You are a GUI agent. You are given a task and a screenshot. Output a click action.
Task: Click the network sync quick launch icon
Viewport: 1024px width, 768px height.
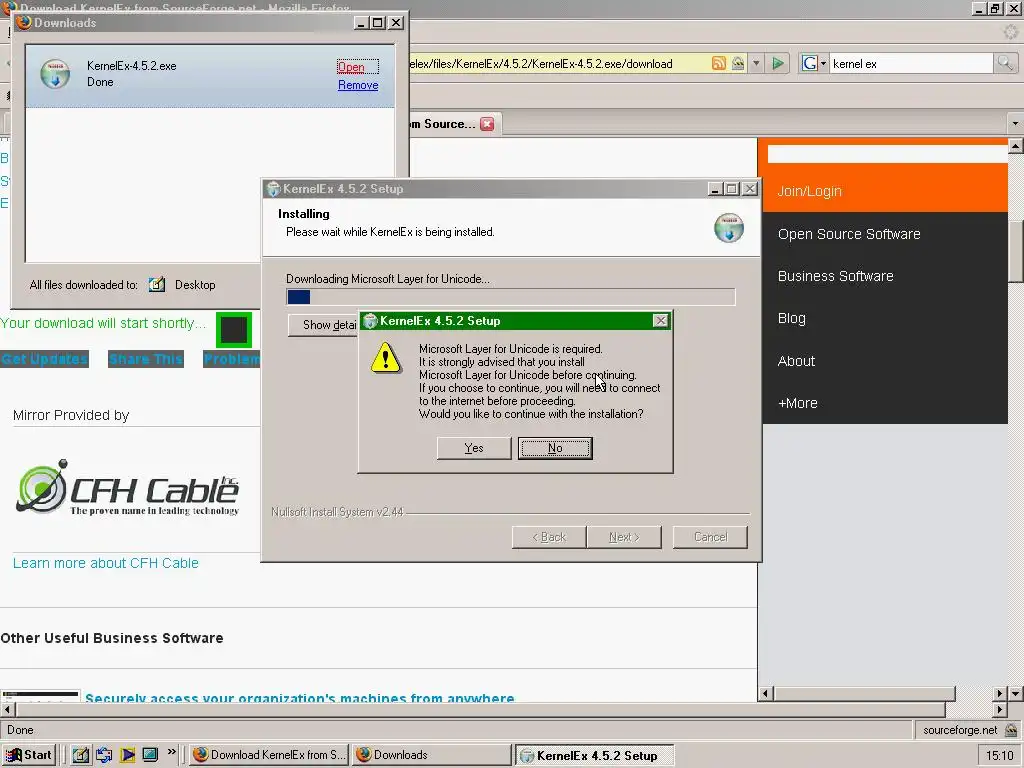104,755
